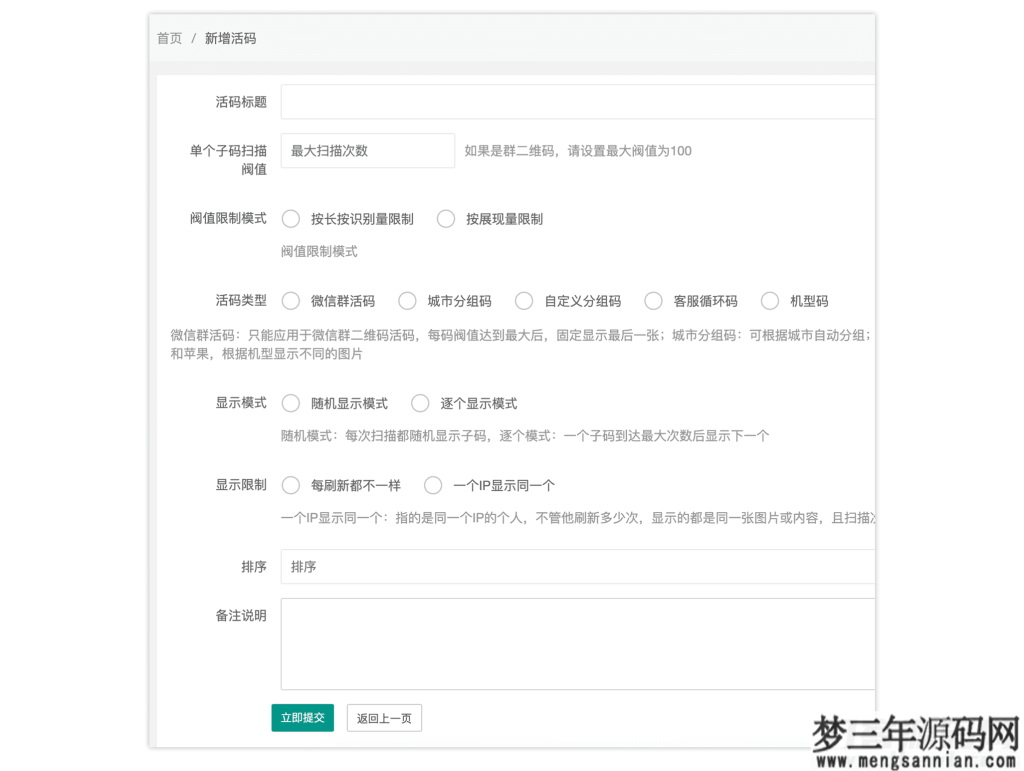Select the 客服循环码 option

click(653, 300)
